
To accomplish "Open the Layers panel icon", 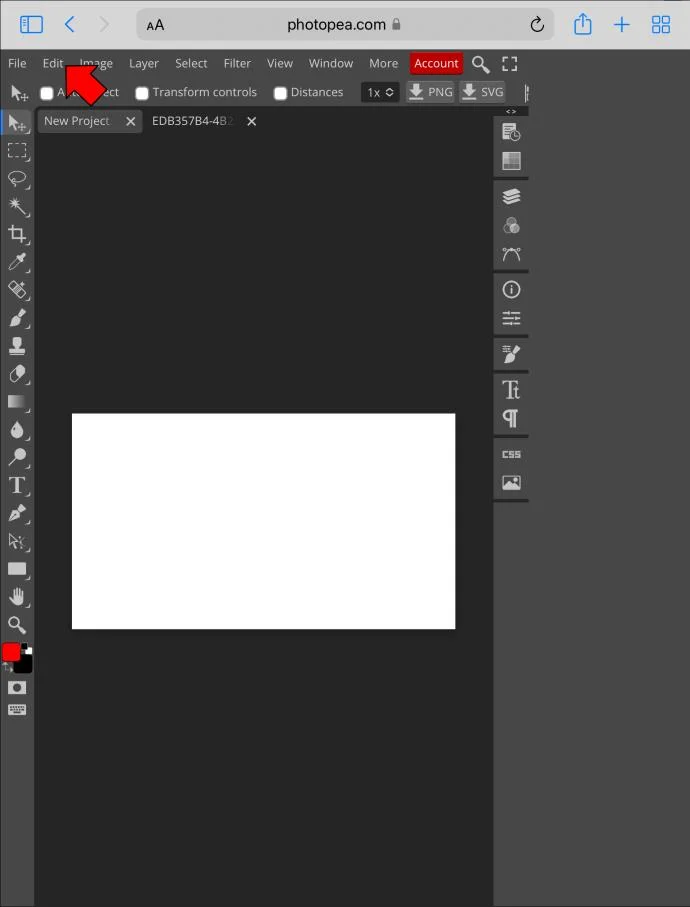I will pos(511,197).
